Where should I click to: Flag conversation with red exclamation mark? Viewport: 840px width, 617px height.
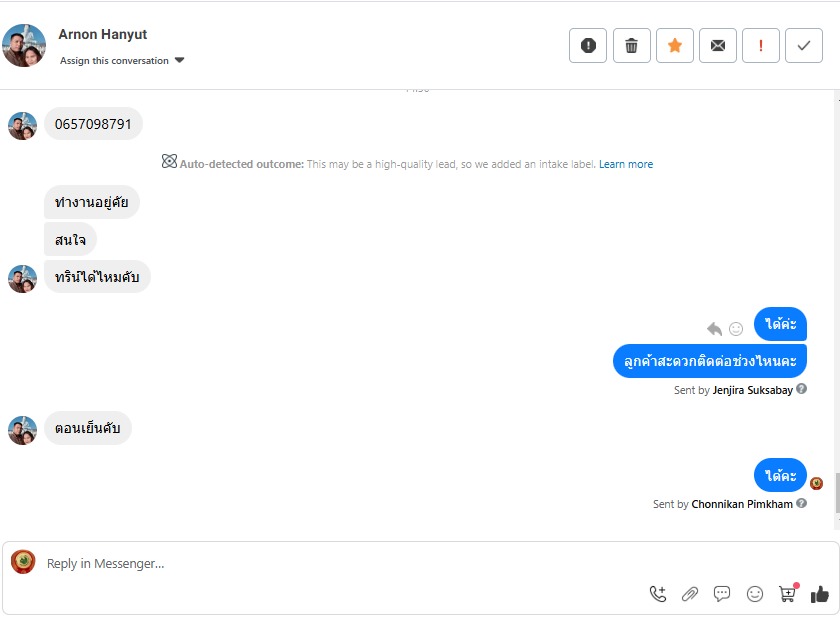click(761, 45)
